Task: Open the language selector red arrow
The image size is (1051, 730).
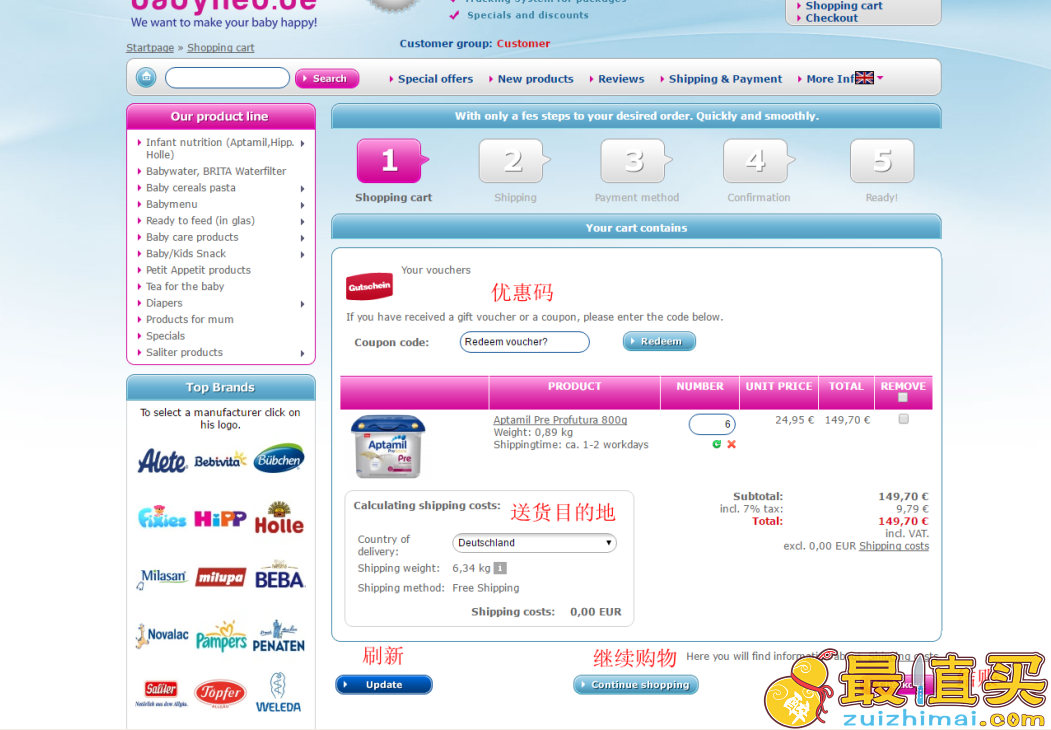Action: [880, 78]
